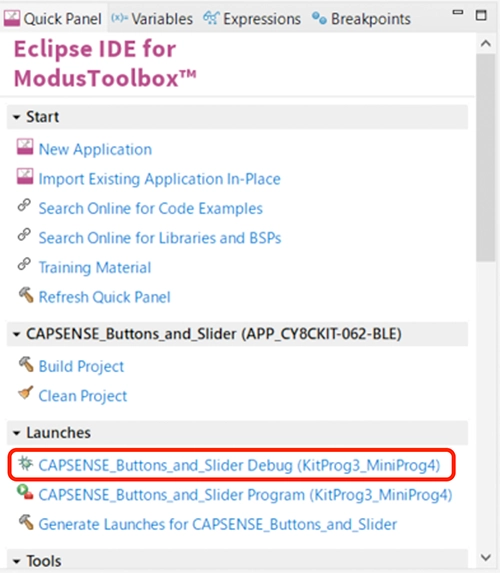
Task: Collapse the Start section
Action: point(16,117)
